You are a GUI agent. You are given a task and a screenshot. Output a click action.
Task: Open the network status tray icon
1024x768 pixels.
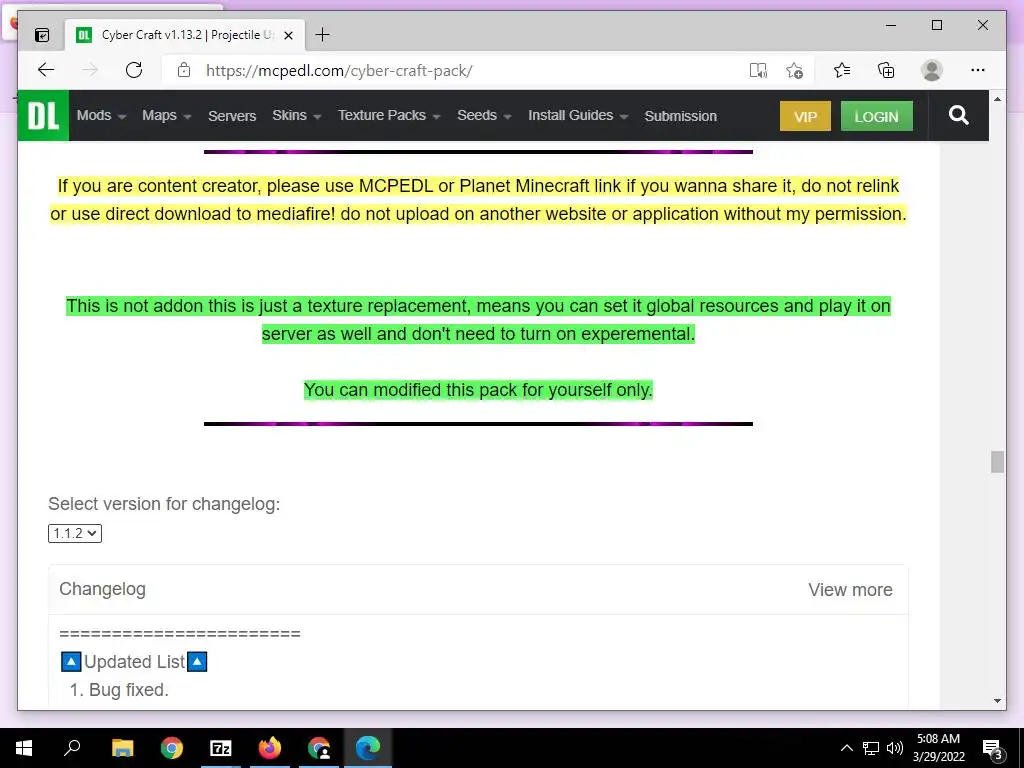click(871, 748)
